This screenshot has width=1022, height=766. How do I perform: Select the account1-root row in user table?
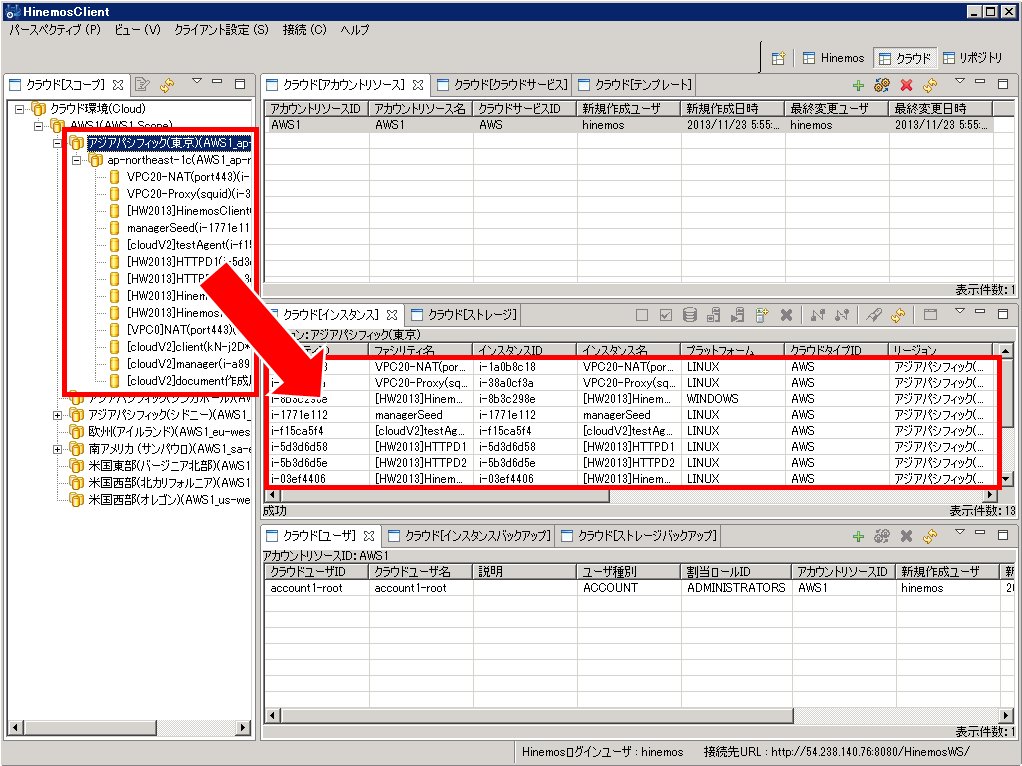point(639,588)
